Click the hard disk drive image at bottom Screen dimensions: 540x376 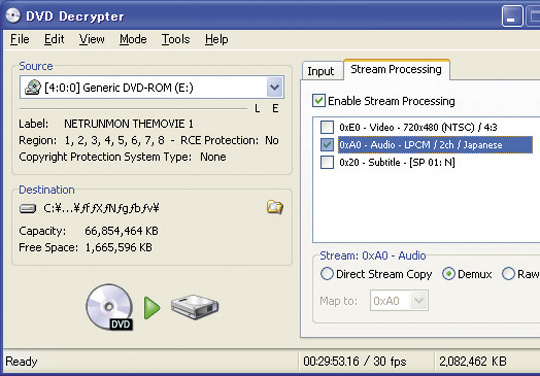195,306
